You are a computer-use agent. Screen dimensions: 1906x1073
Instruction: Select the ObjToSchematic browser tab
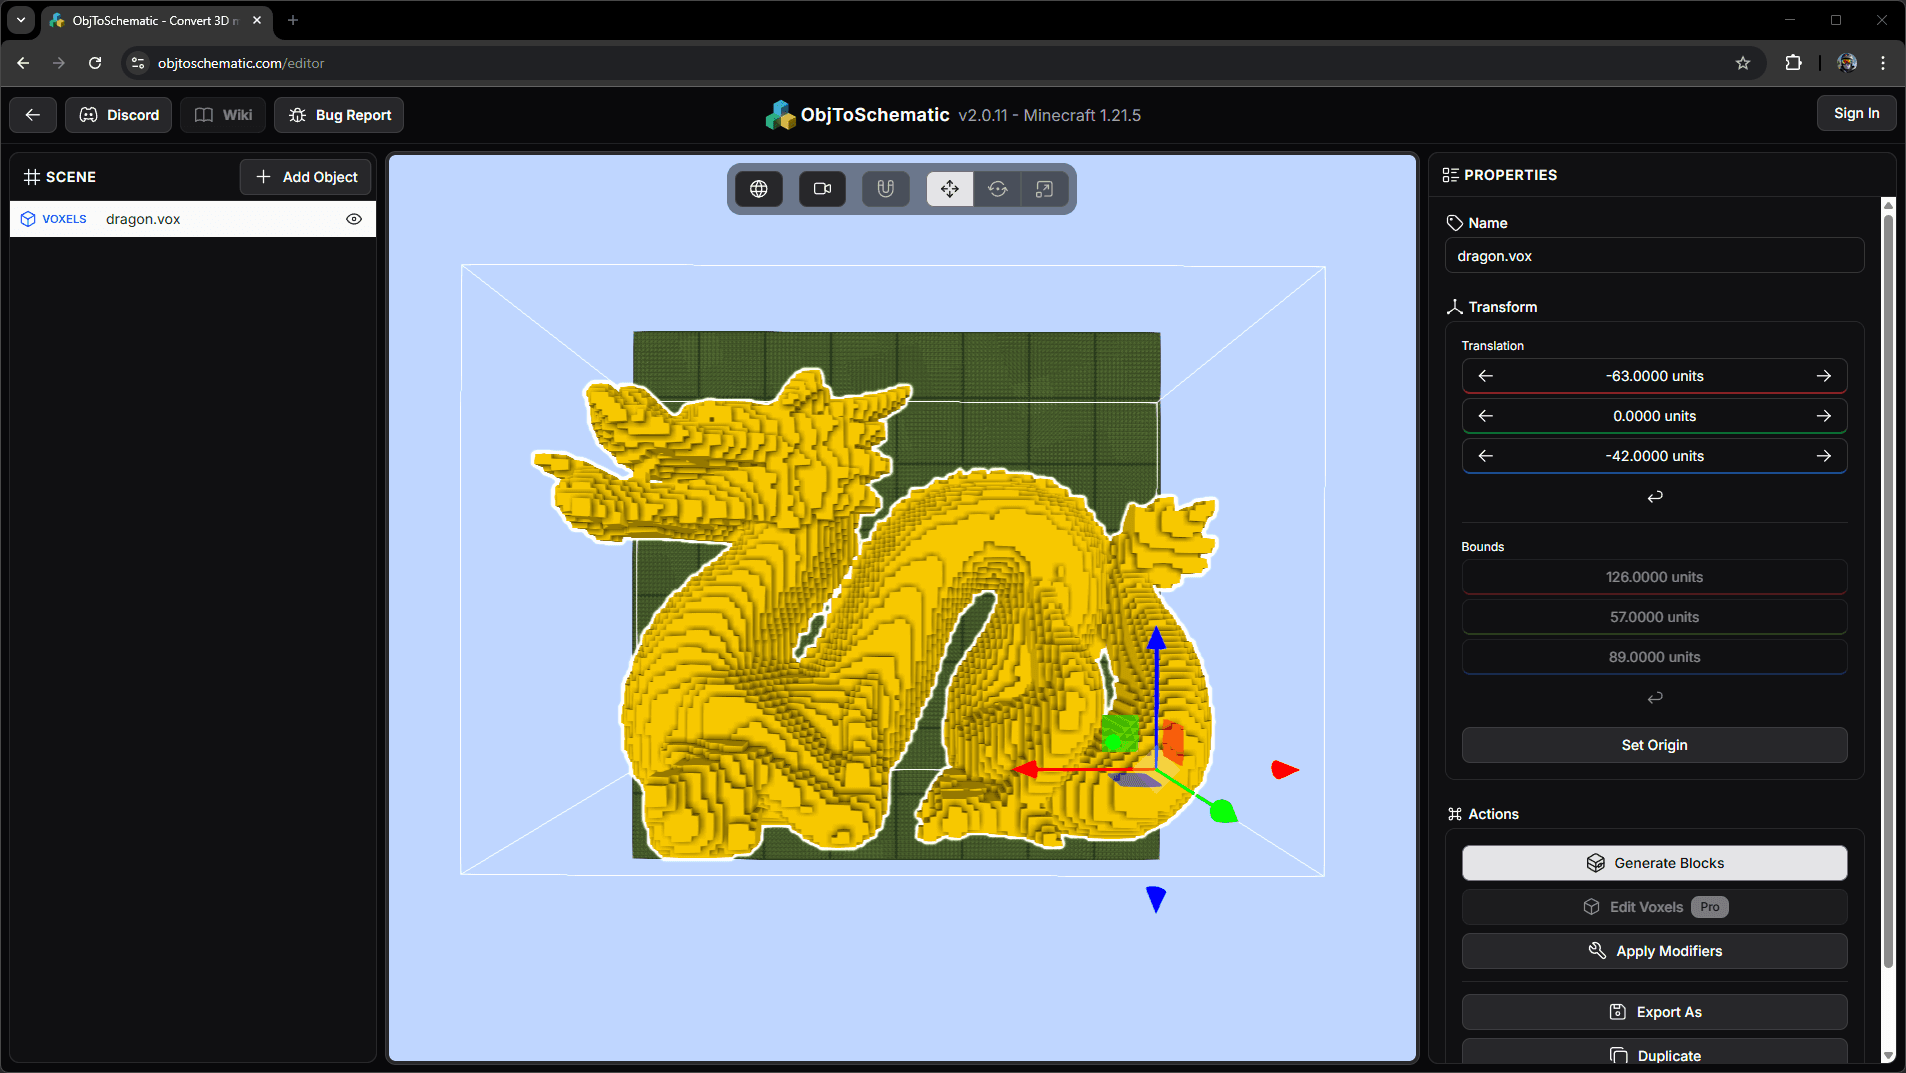tap(157, 20)
